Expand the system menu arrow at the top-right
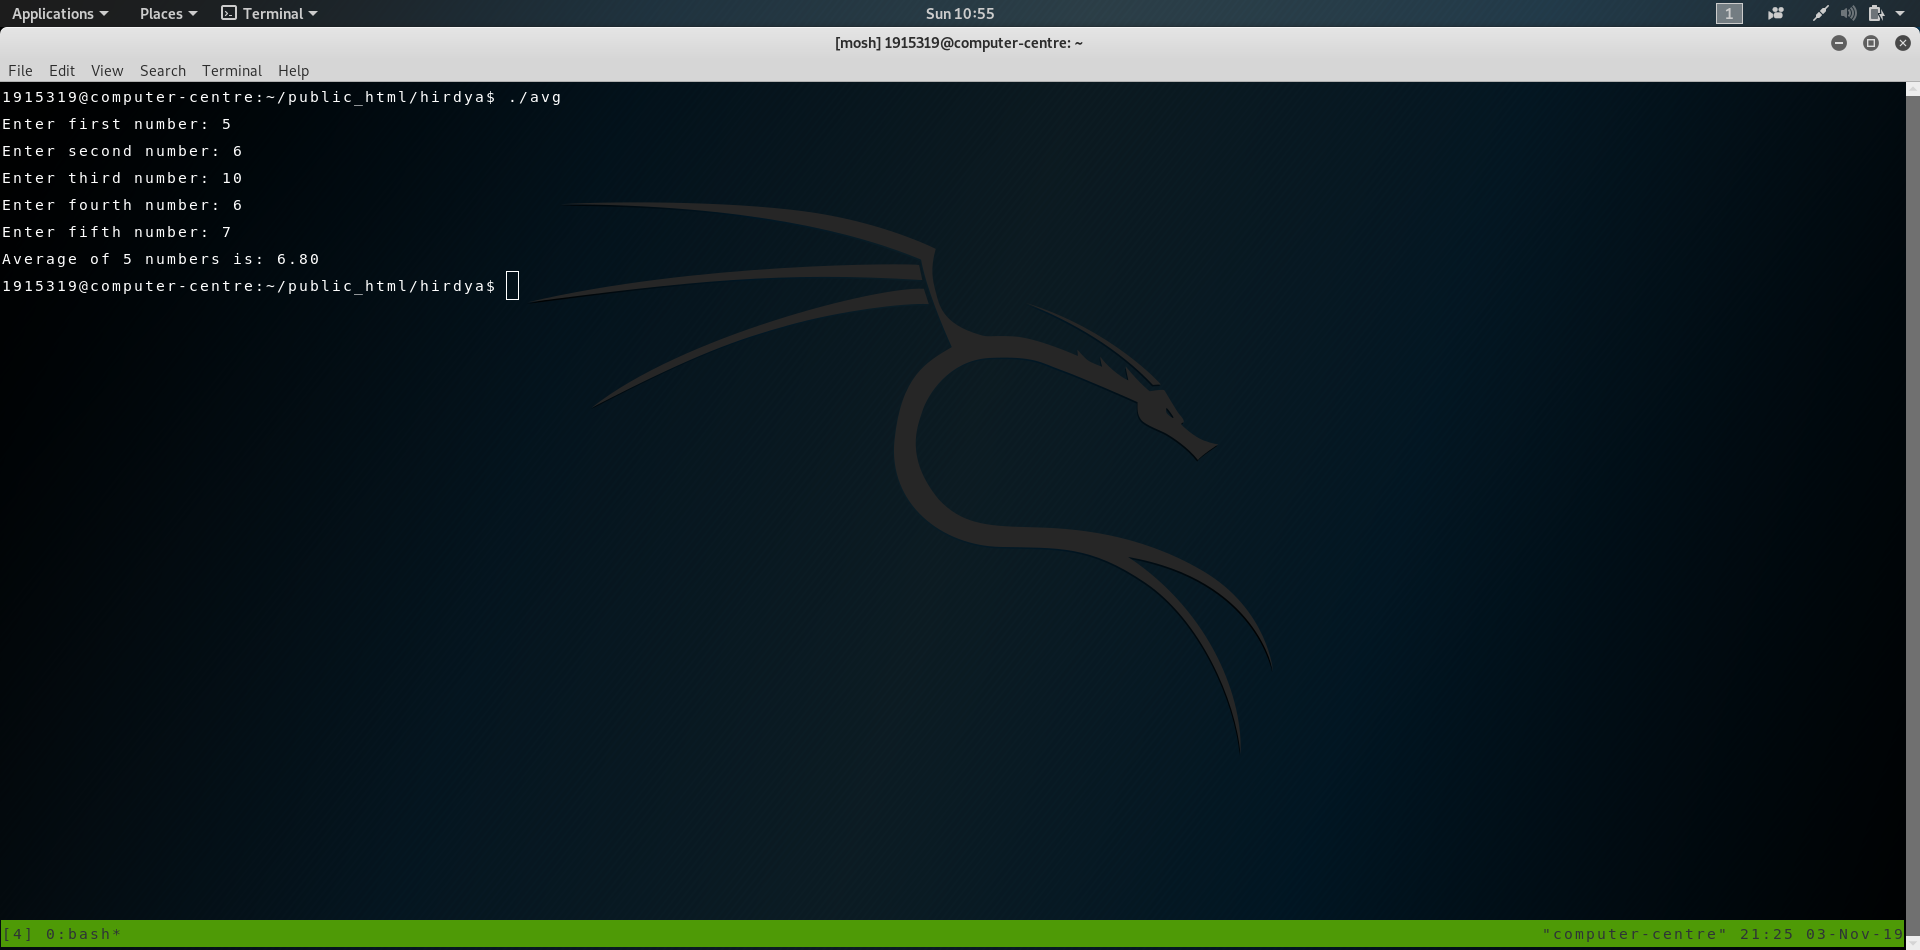Image resolution: width=1920 pixels, height=950 pixels. point(1900,13)
